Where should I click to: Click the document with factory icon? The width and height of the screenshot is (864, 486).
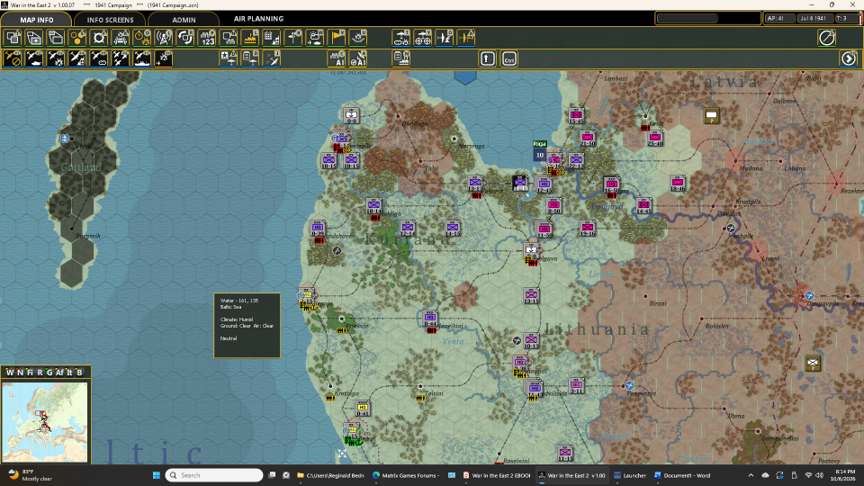pos(402,58)
